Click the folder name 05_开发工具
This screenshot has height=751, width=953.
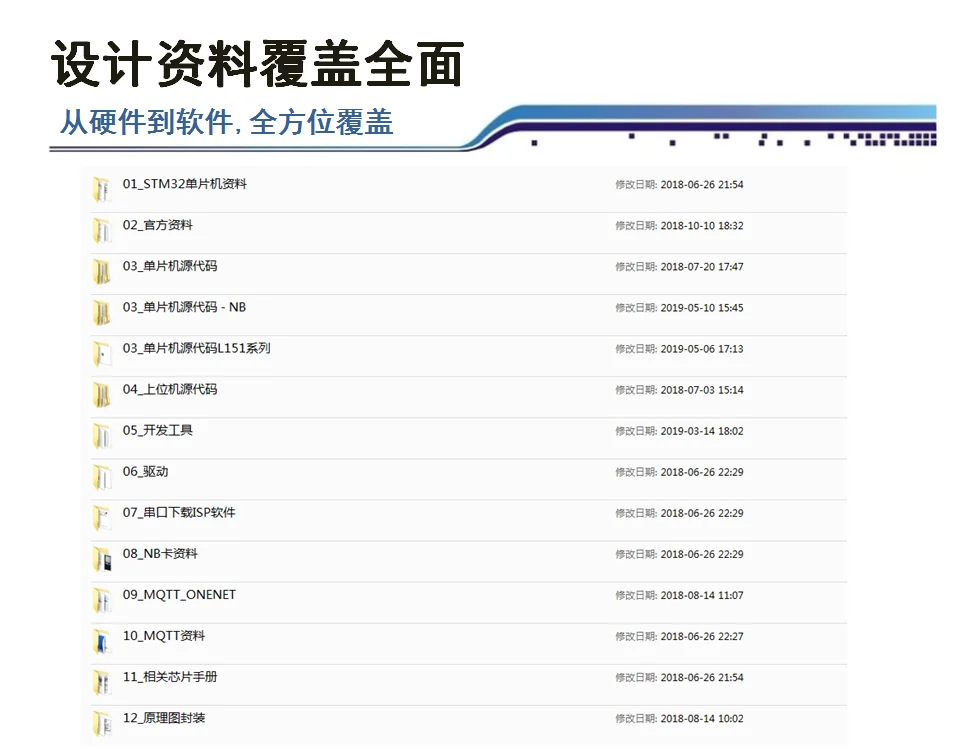pyautogui.click(x=157, y=431)
